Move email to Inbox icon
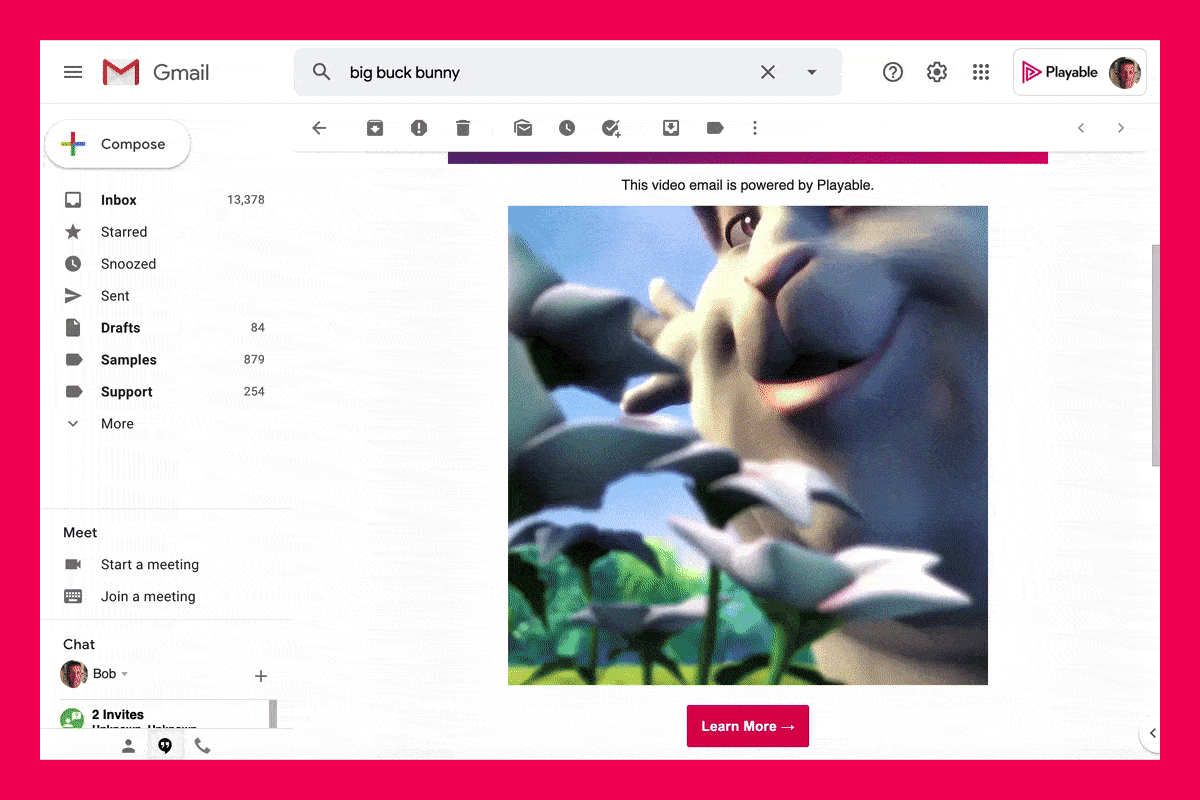 click(671, 128)
